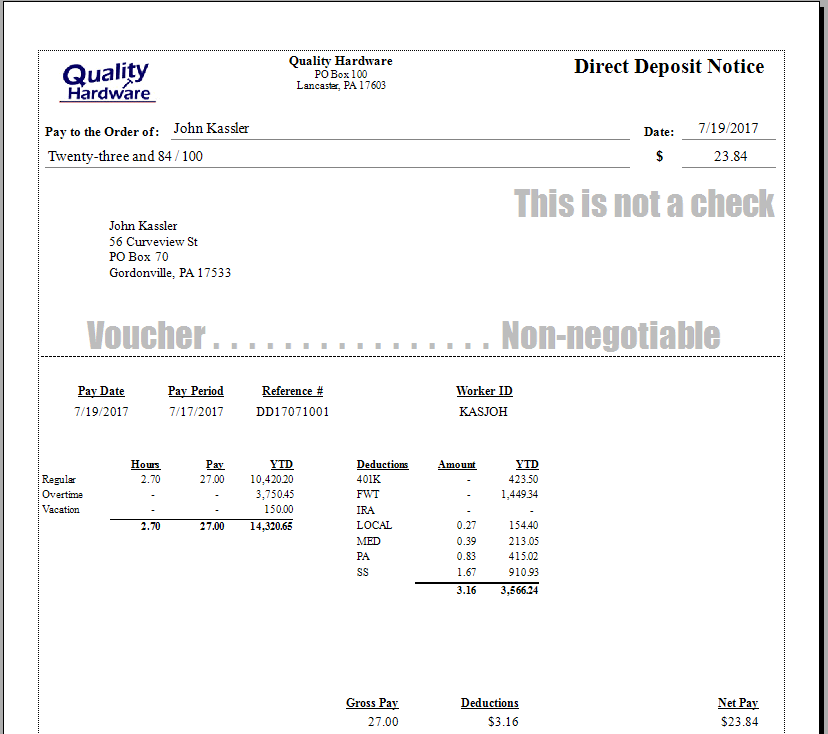The image size is (828, 734).
Task: Click the Hours column header
Action: coord(145,464)
